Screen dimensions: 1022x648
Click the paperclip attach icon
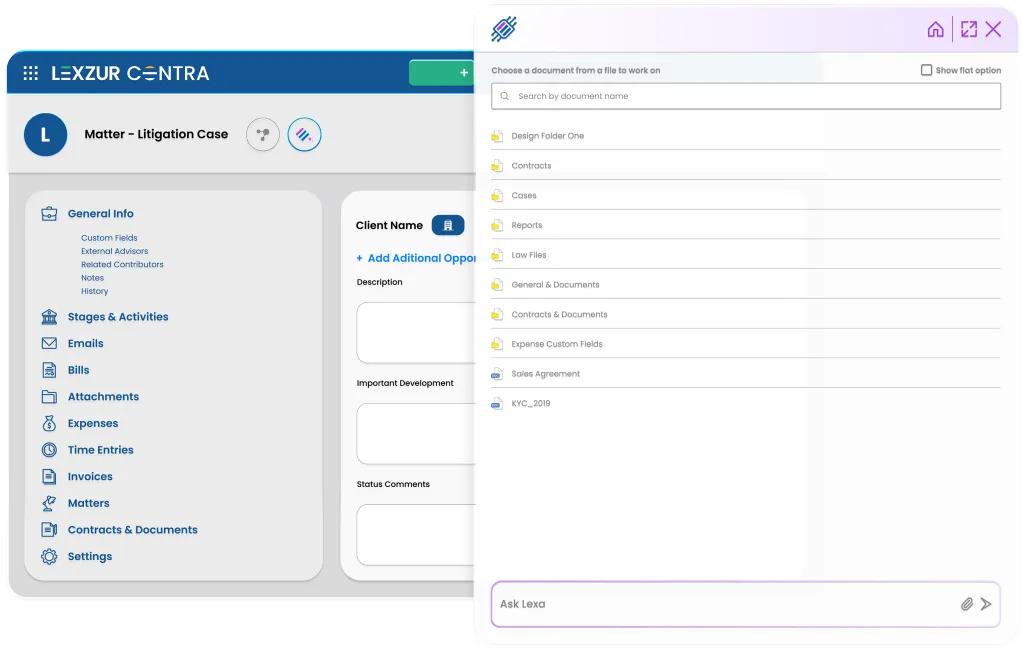tap(967, 604)
